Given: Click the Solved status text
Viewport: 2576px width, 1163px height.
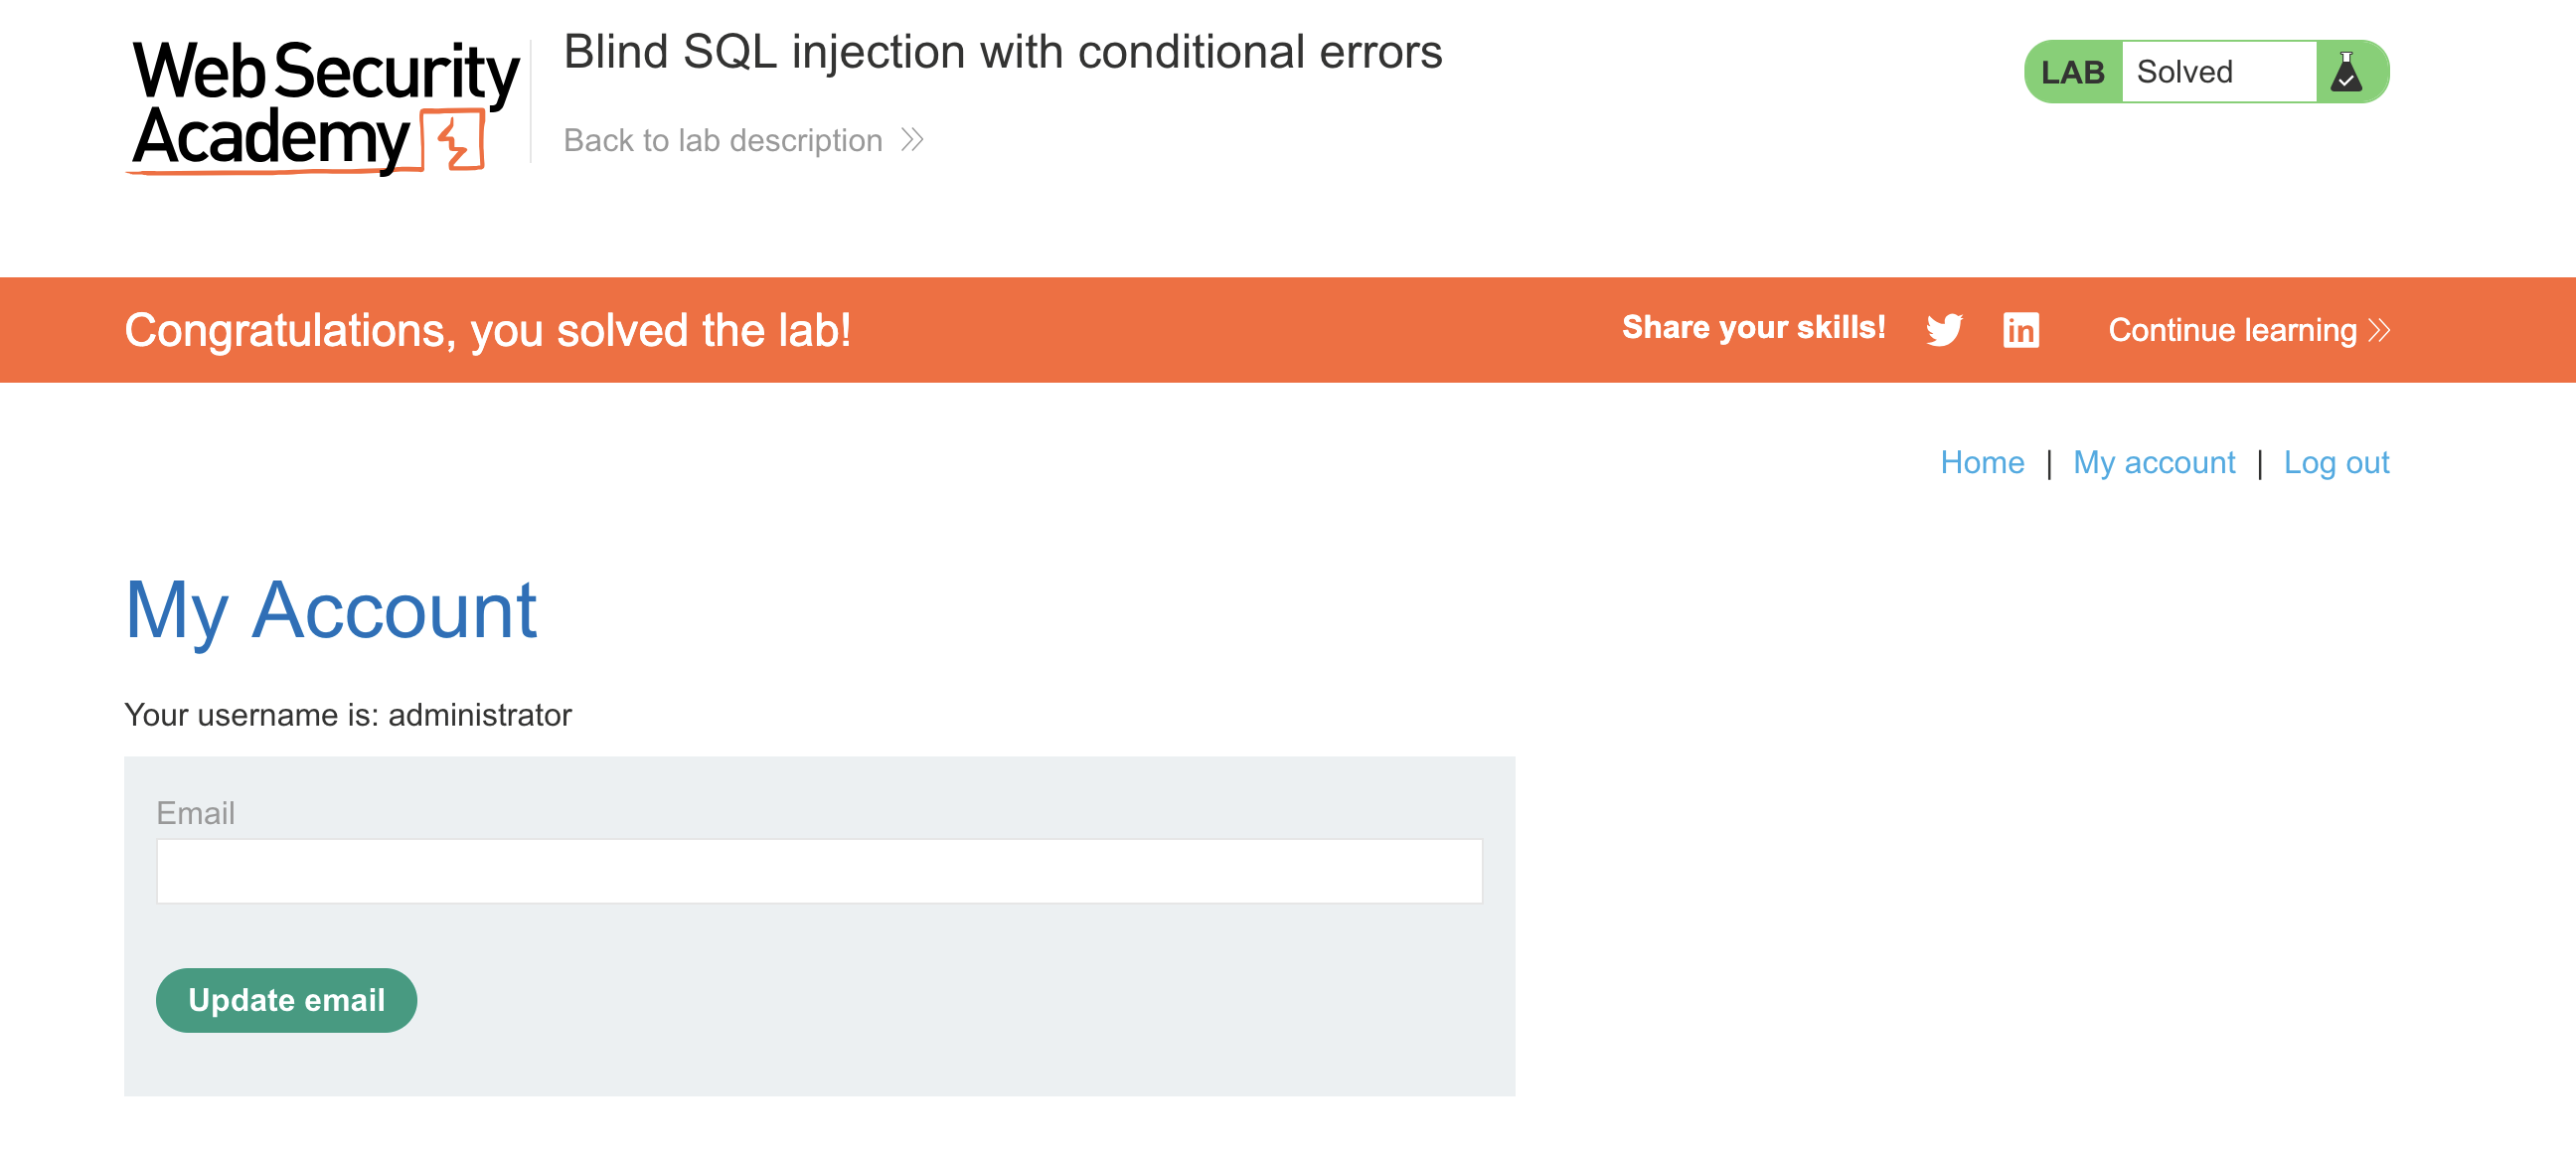Looking at the screenshot, I should click(2184, 72).
